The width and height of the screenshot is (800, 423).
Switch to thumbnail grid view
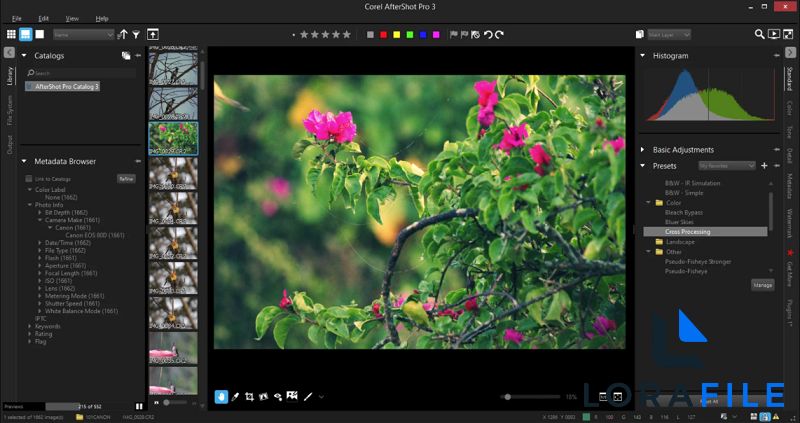click(x=11, y=34)
